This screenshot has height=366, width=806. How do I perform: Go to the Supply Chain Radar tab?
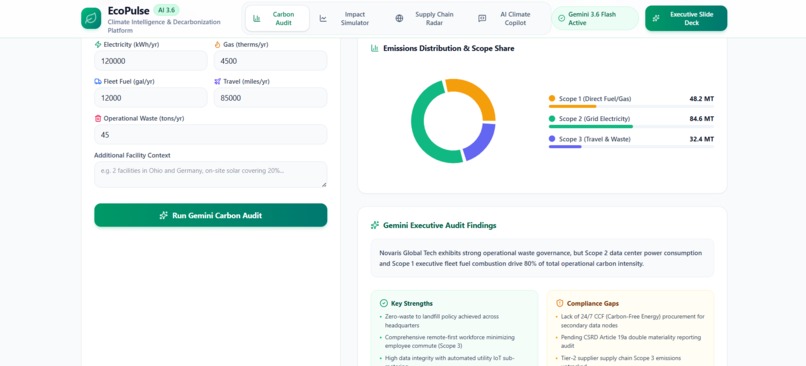(428, 19)
